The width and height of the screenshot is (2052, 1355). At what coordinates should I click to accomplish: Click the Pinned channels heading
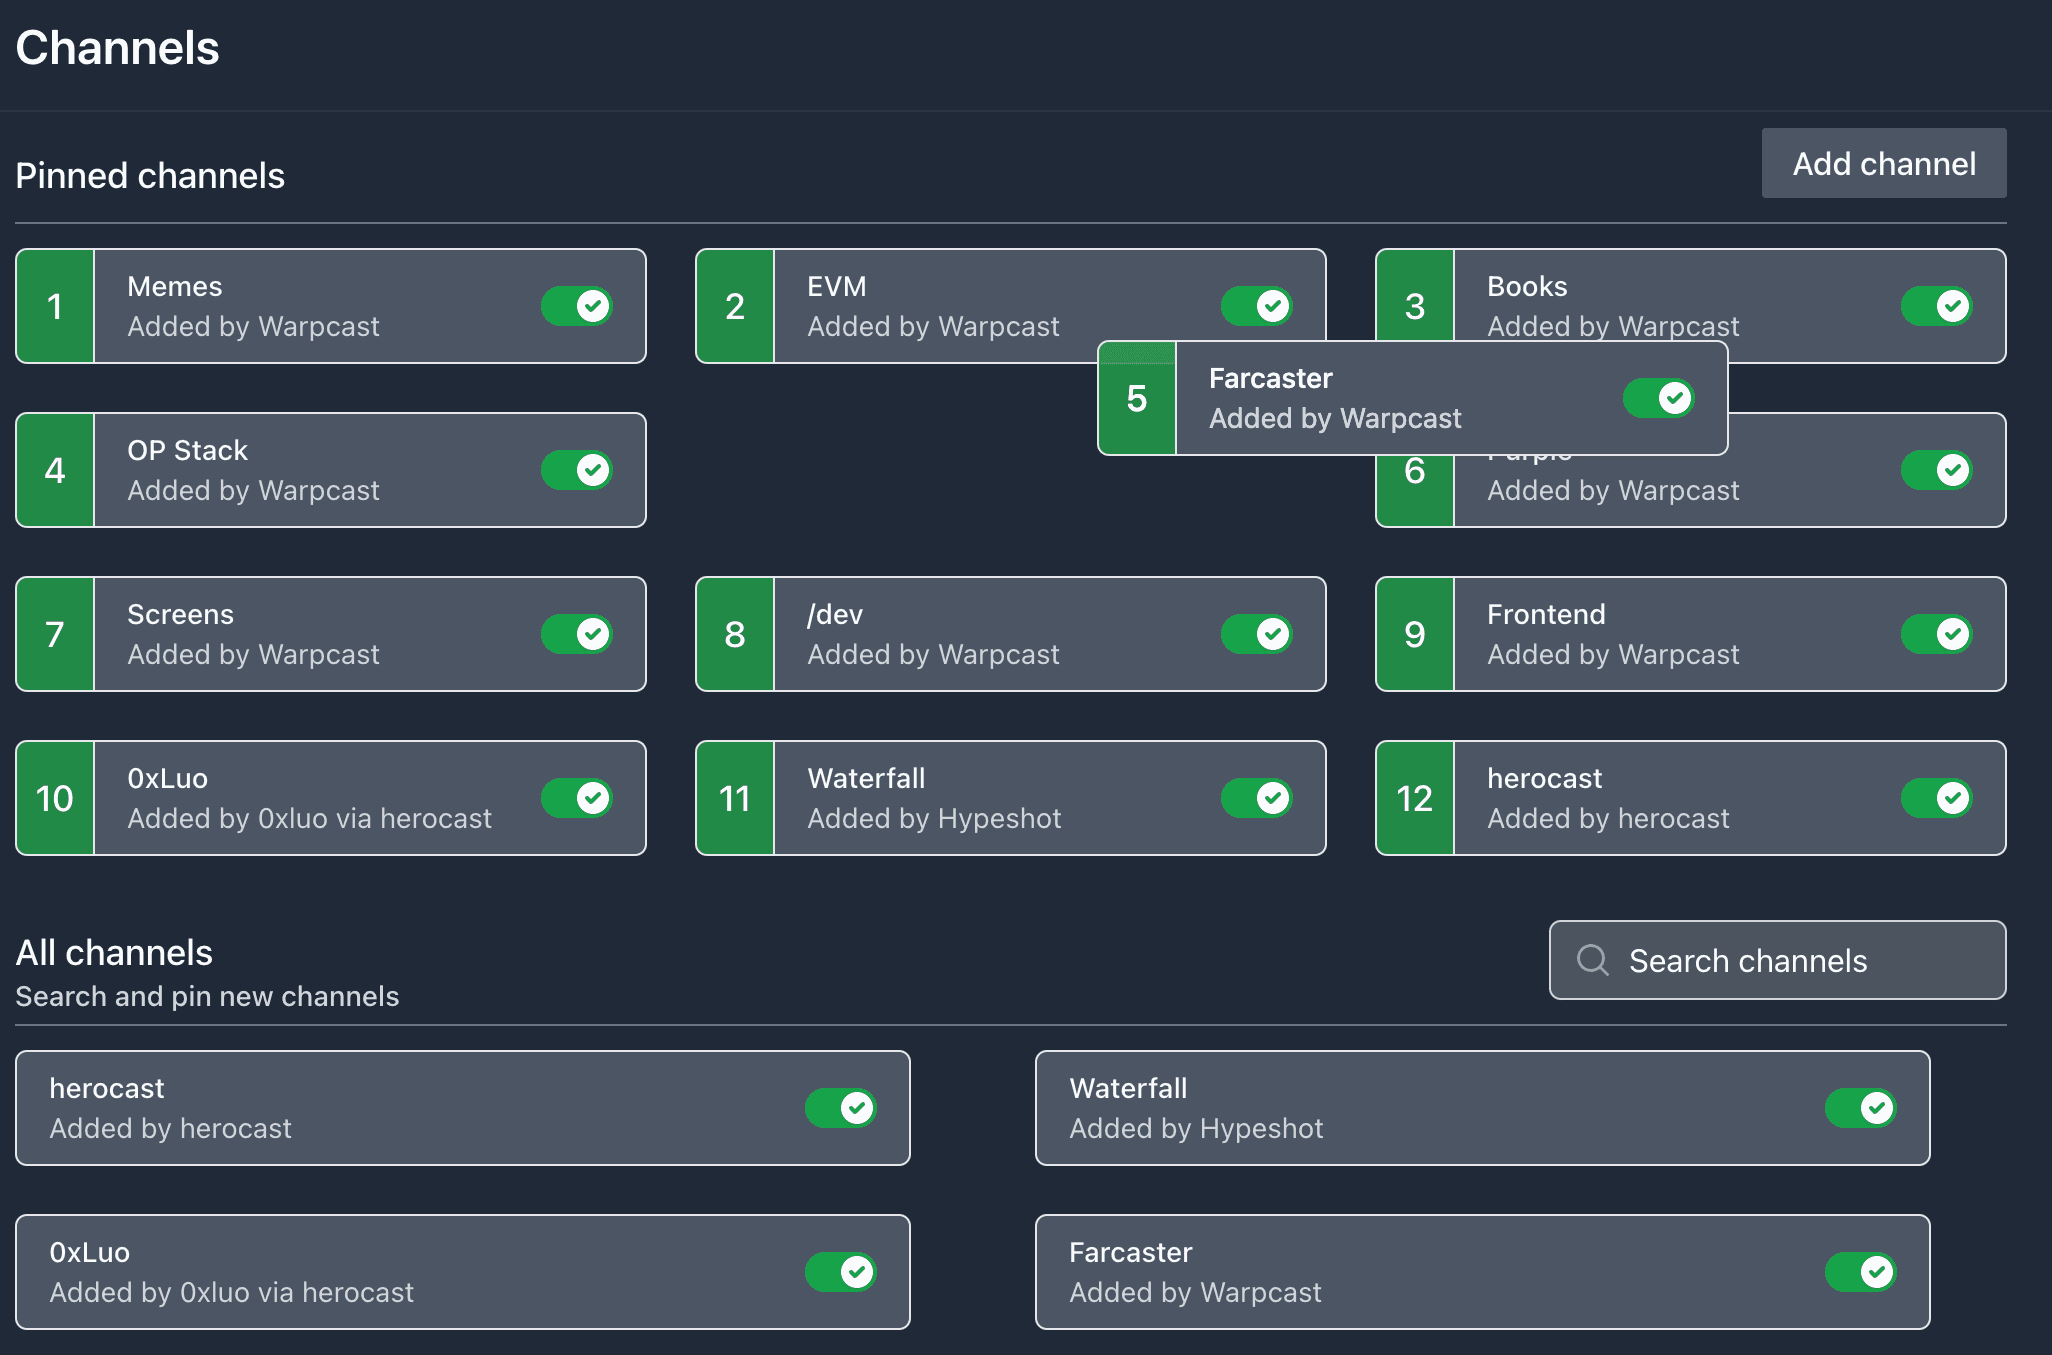150,175
